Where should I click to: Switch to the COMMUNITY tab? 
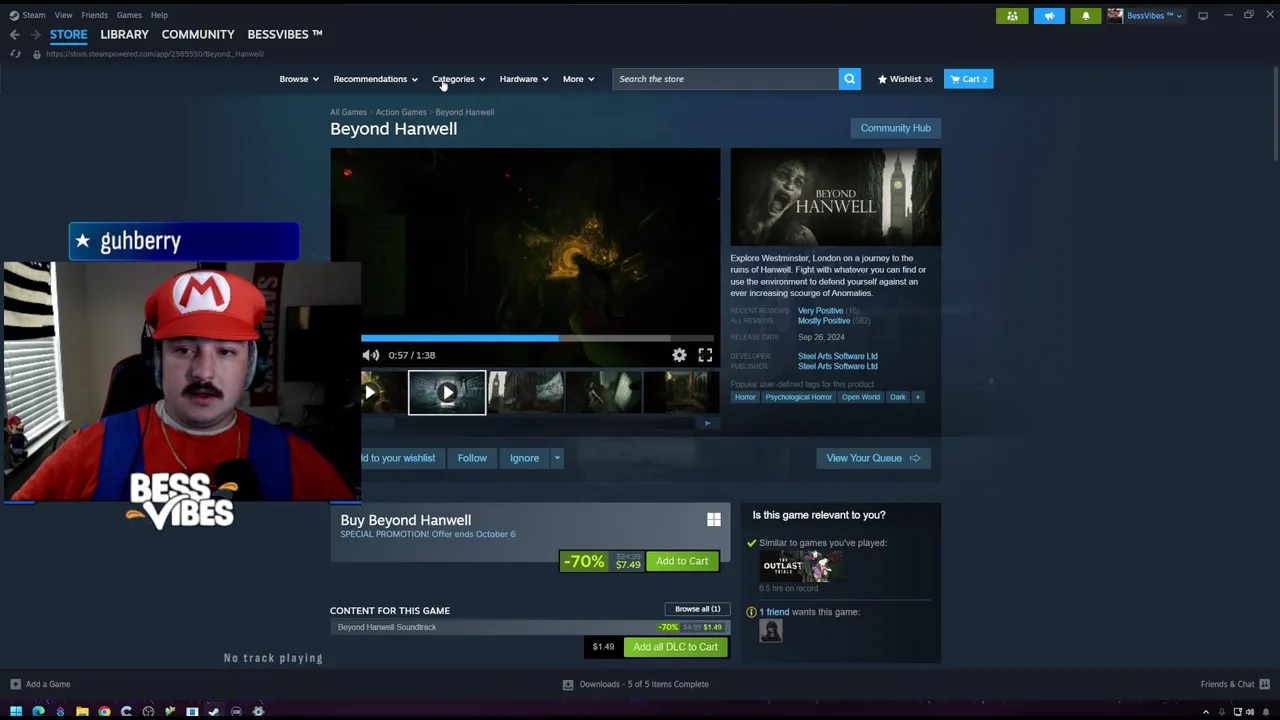[198, 34]
